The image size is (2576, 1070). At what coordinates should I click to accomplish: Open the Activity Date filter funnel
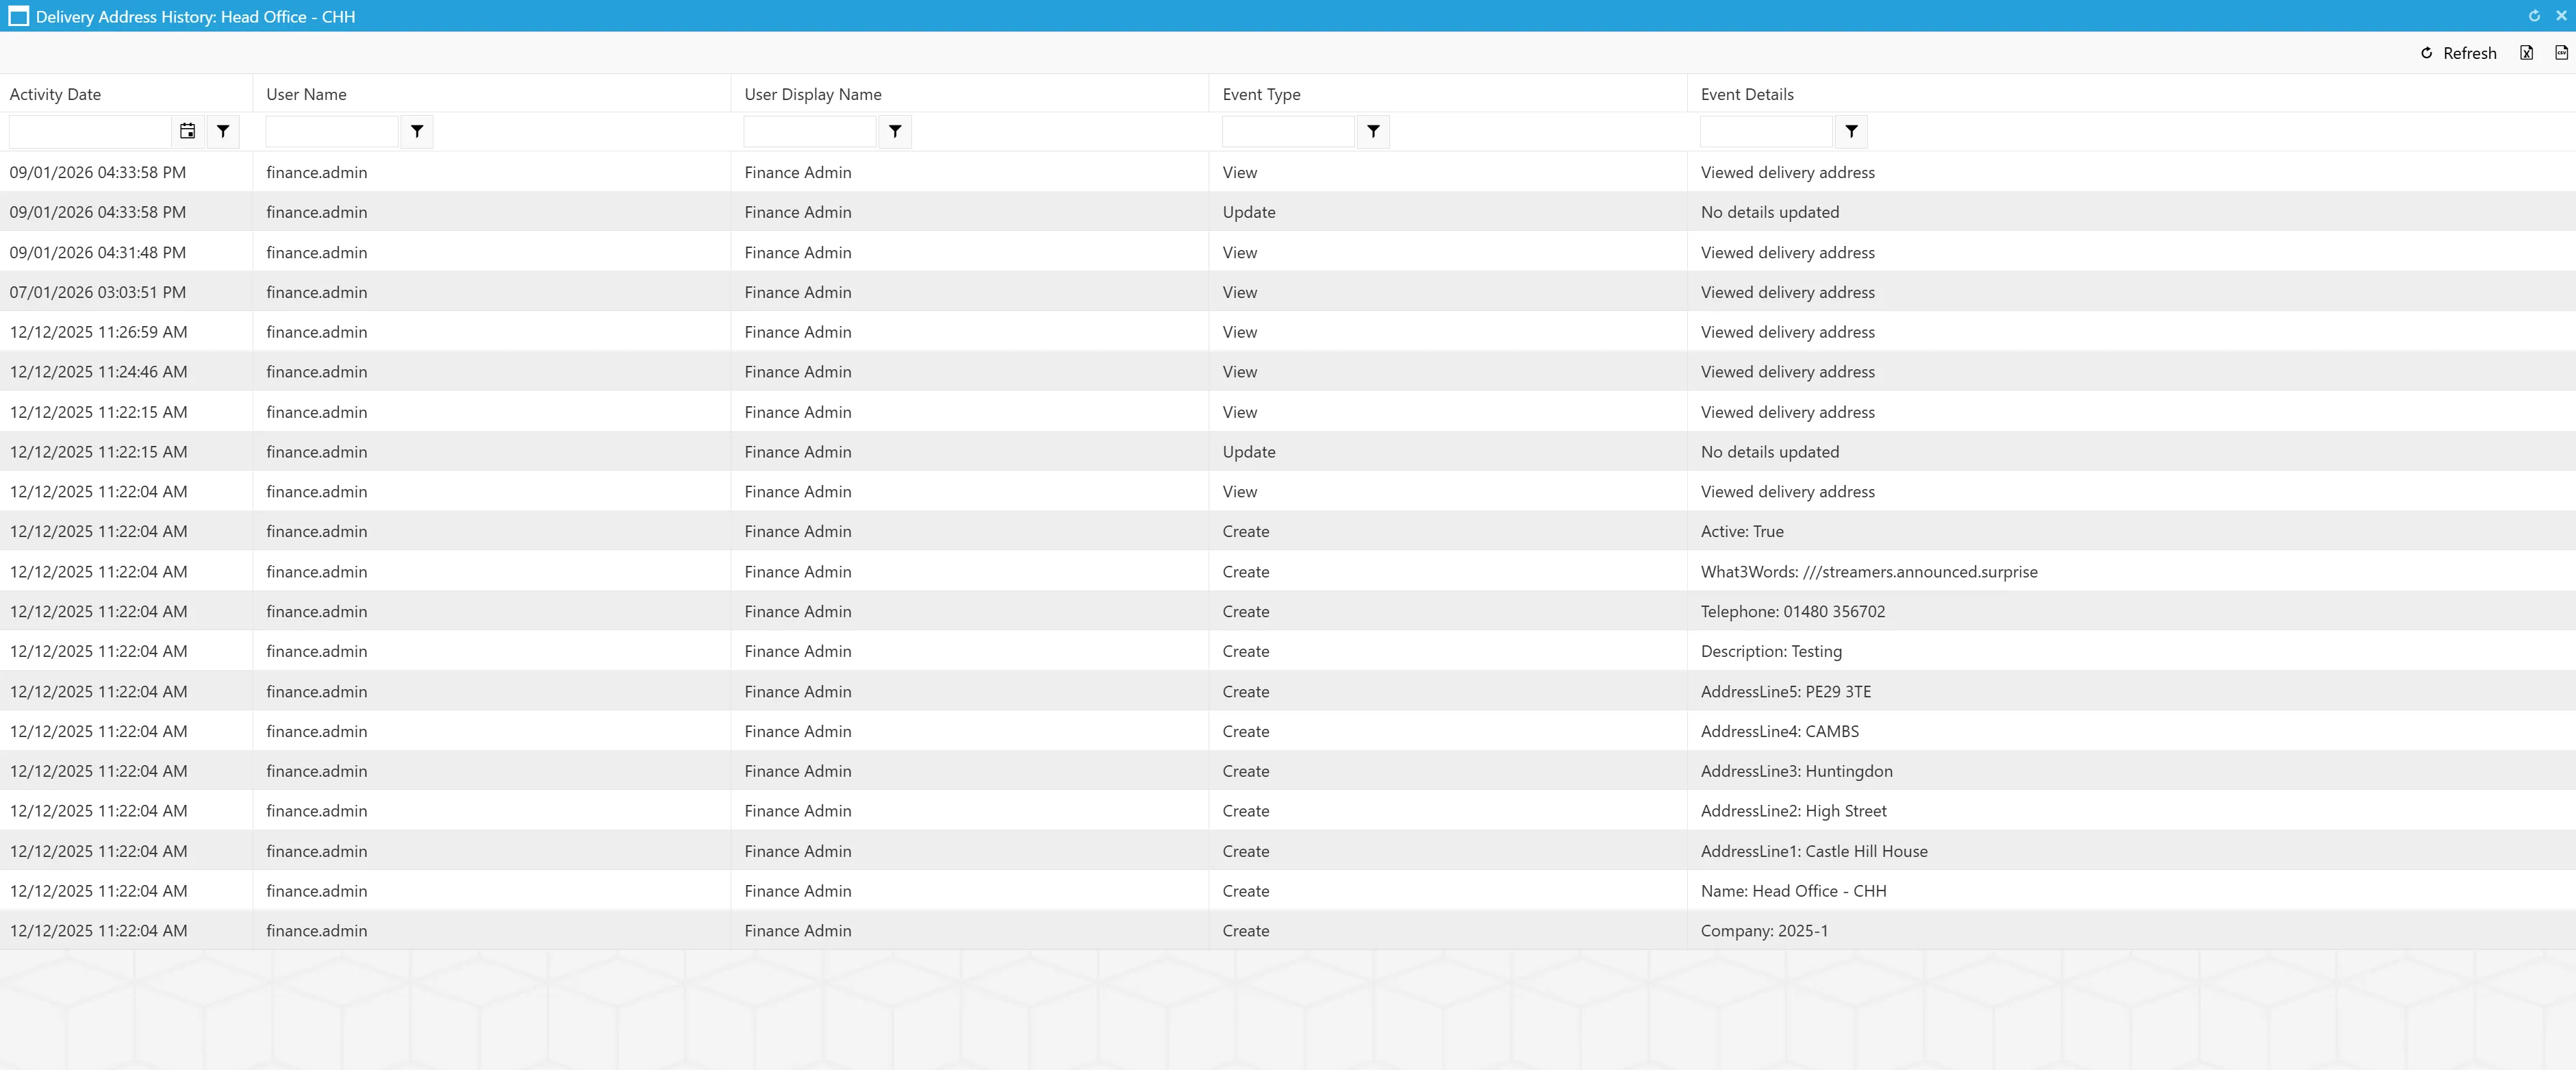point(223,131)
